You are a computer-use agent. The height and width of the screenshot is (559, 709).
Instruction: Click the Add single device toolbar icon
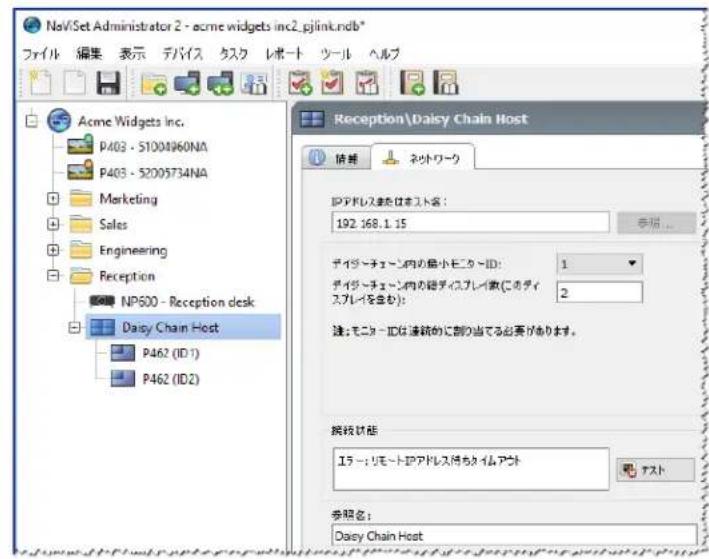pyautogui.click(x=187, y=83)
